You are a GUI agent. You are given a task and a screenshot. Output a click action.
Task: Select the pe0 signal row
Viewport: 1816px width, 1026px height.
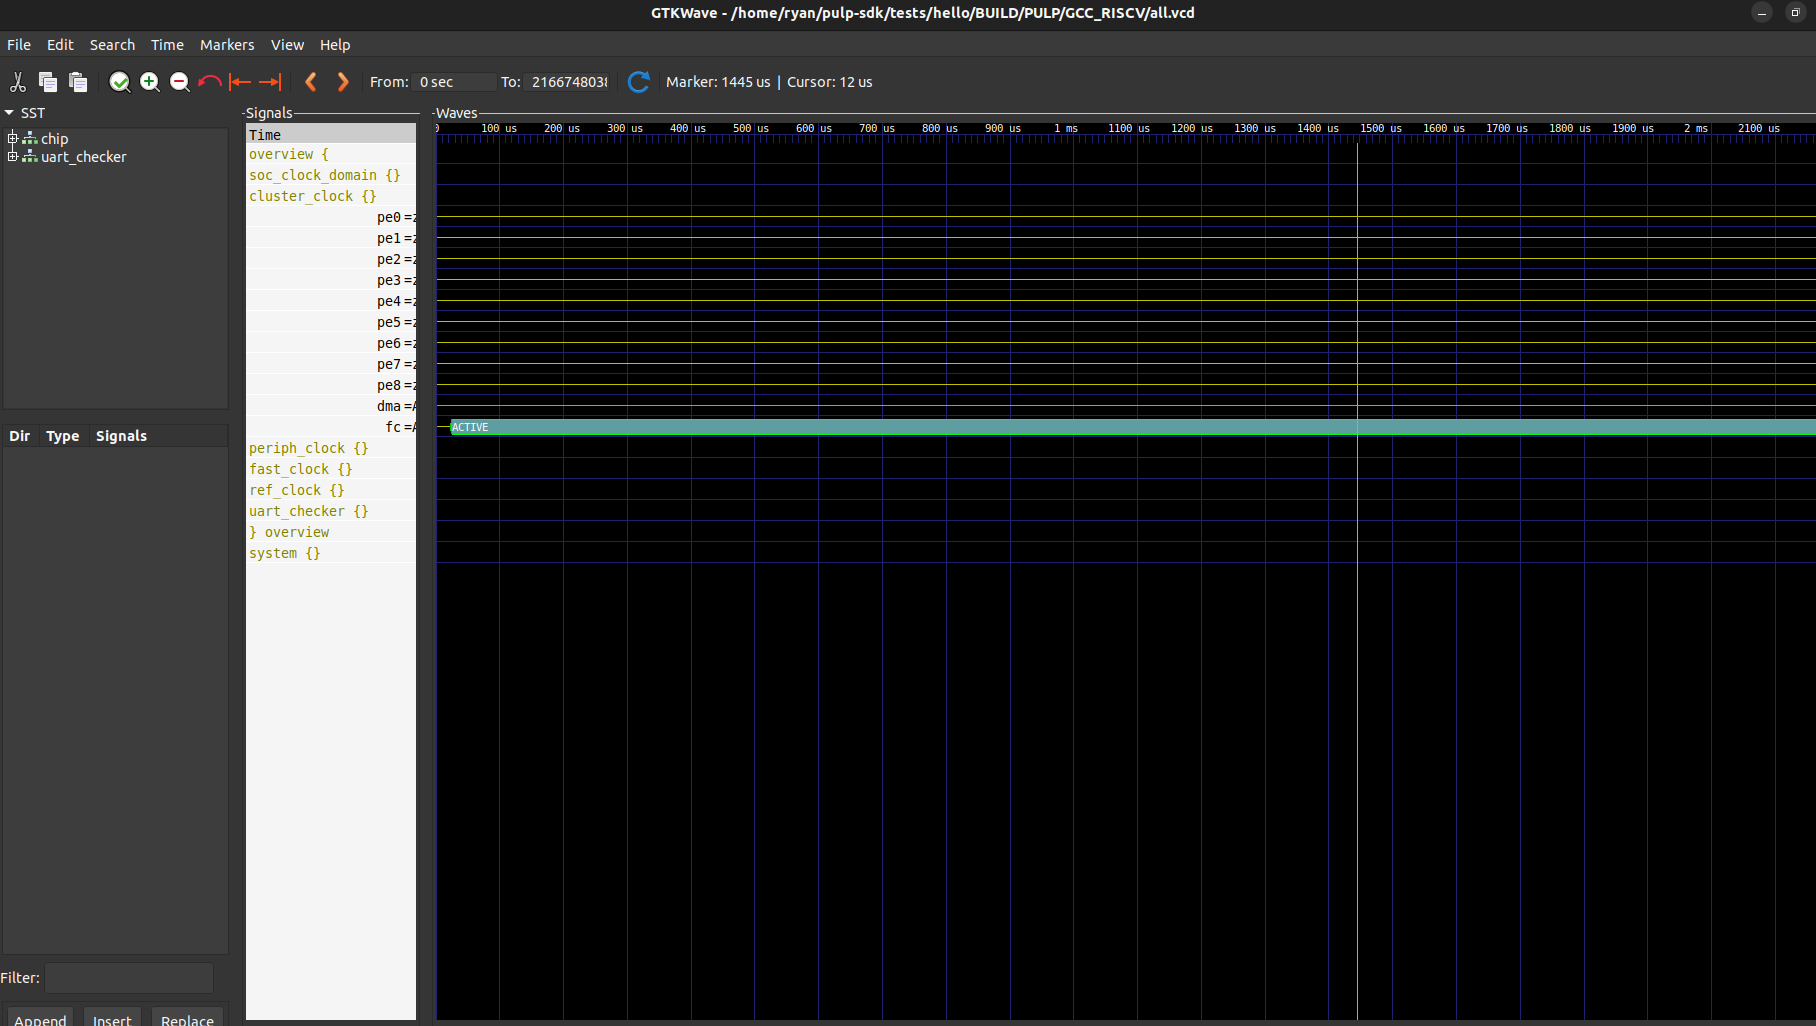click(331, 217)
